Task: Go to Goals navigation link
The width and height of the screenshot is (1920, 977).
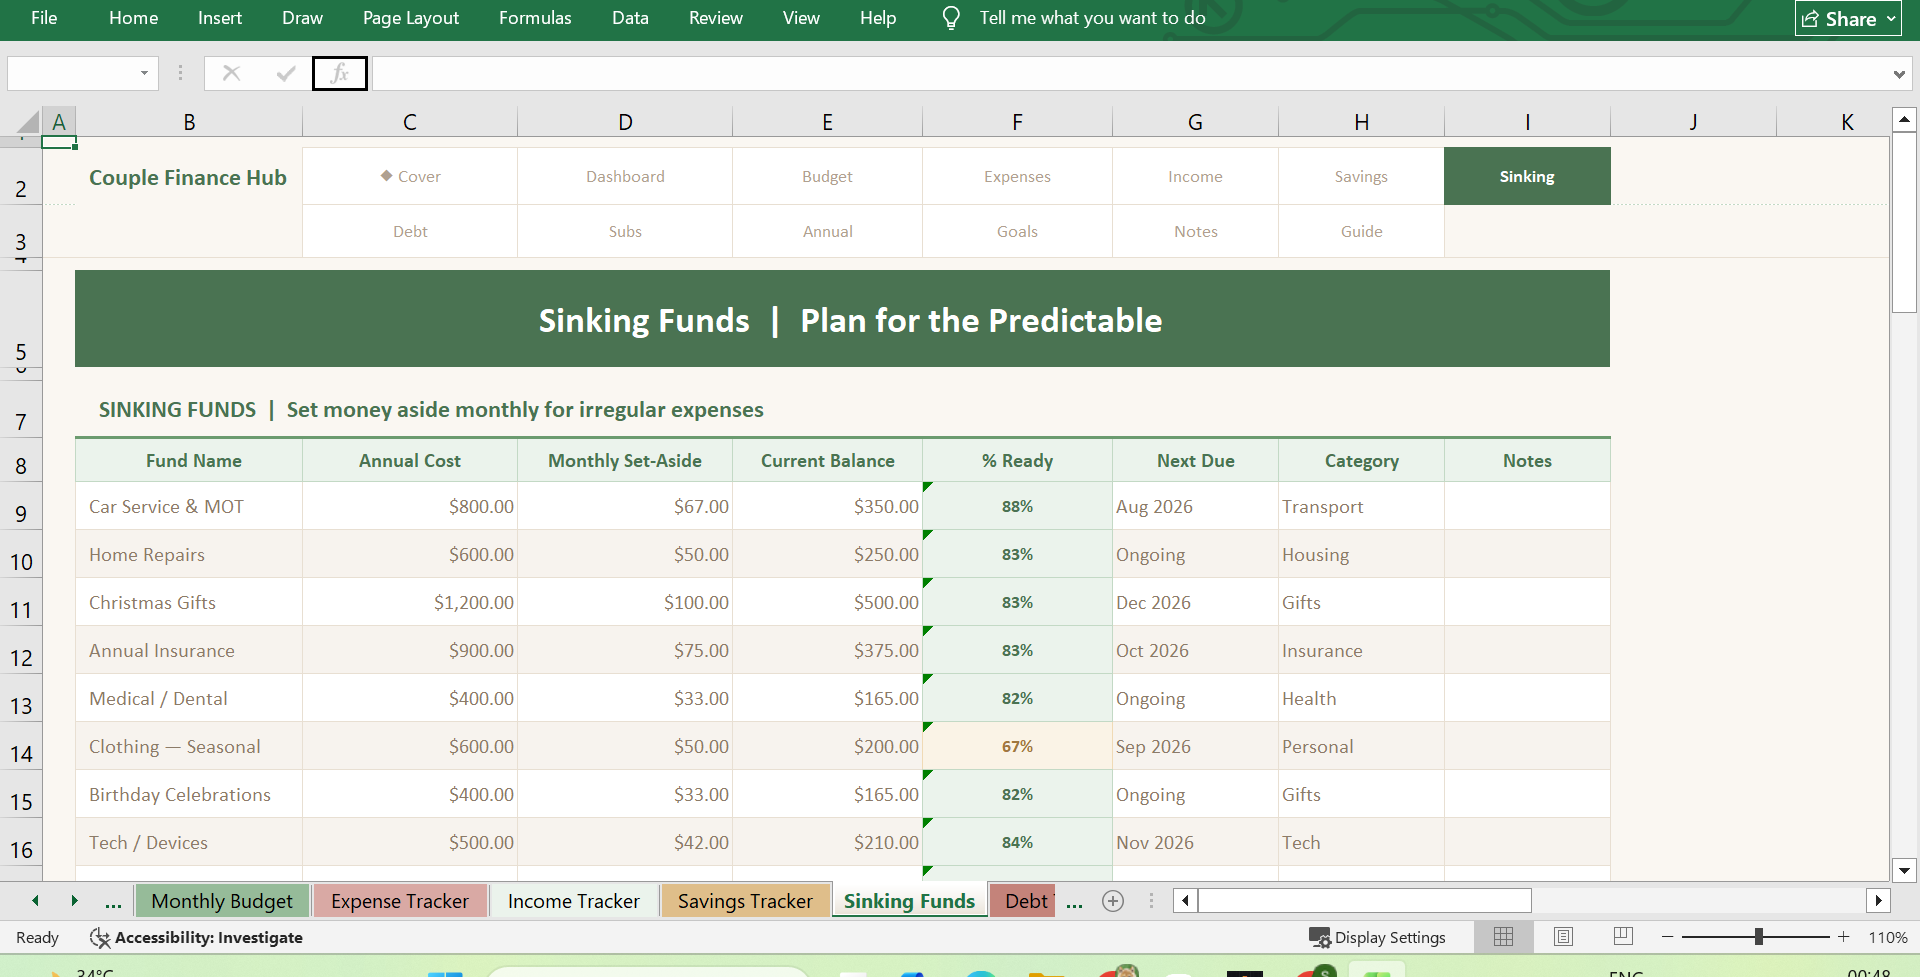Action: tap(1017, 231)
